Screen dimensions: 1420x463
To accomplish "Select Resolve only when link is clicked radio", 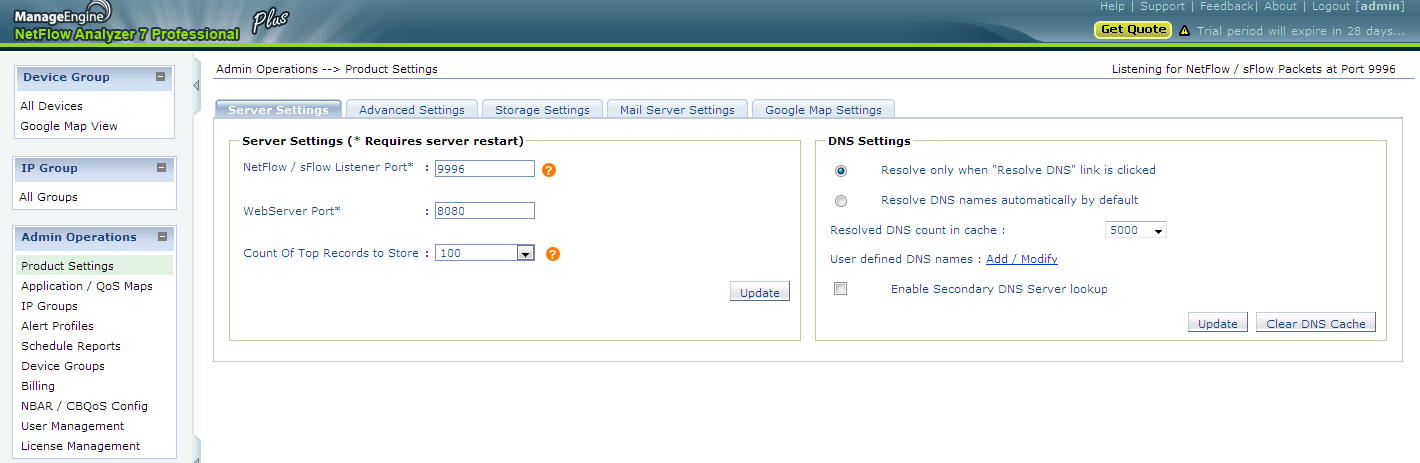I will pos(841,171).
